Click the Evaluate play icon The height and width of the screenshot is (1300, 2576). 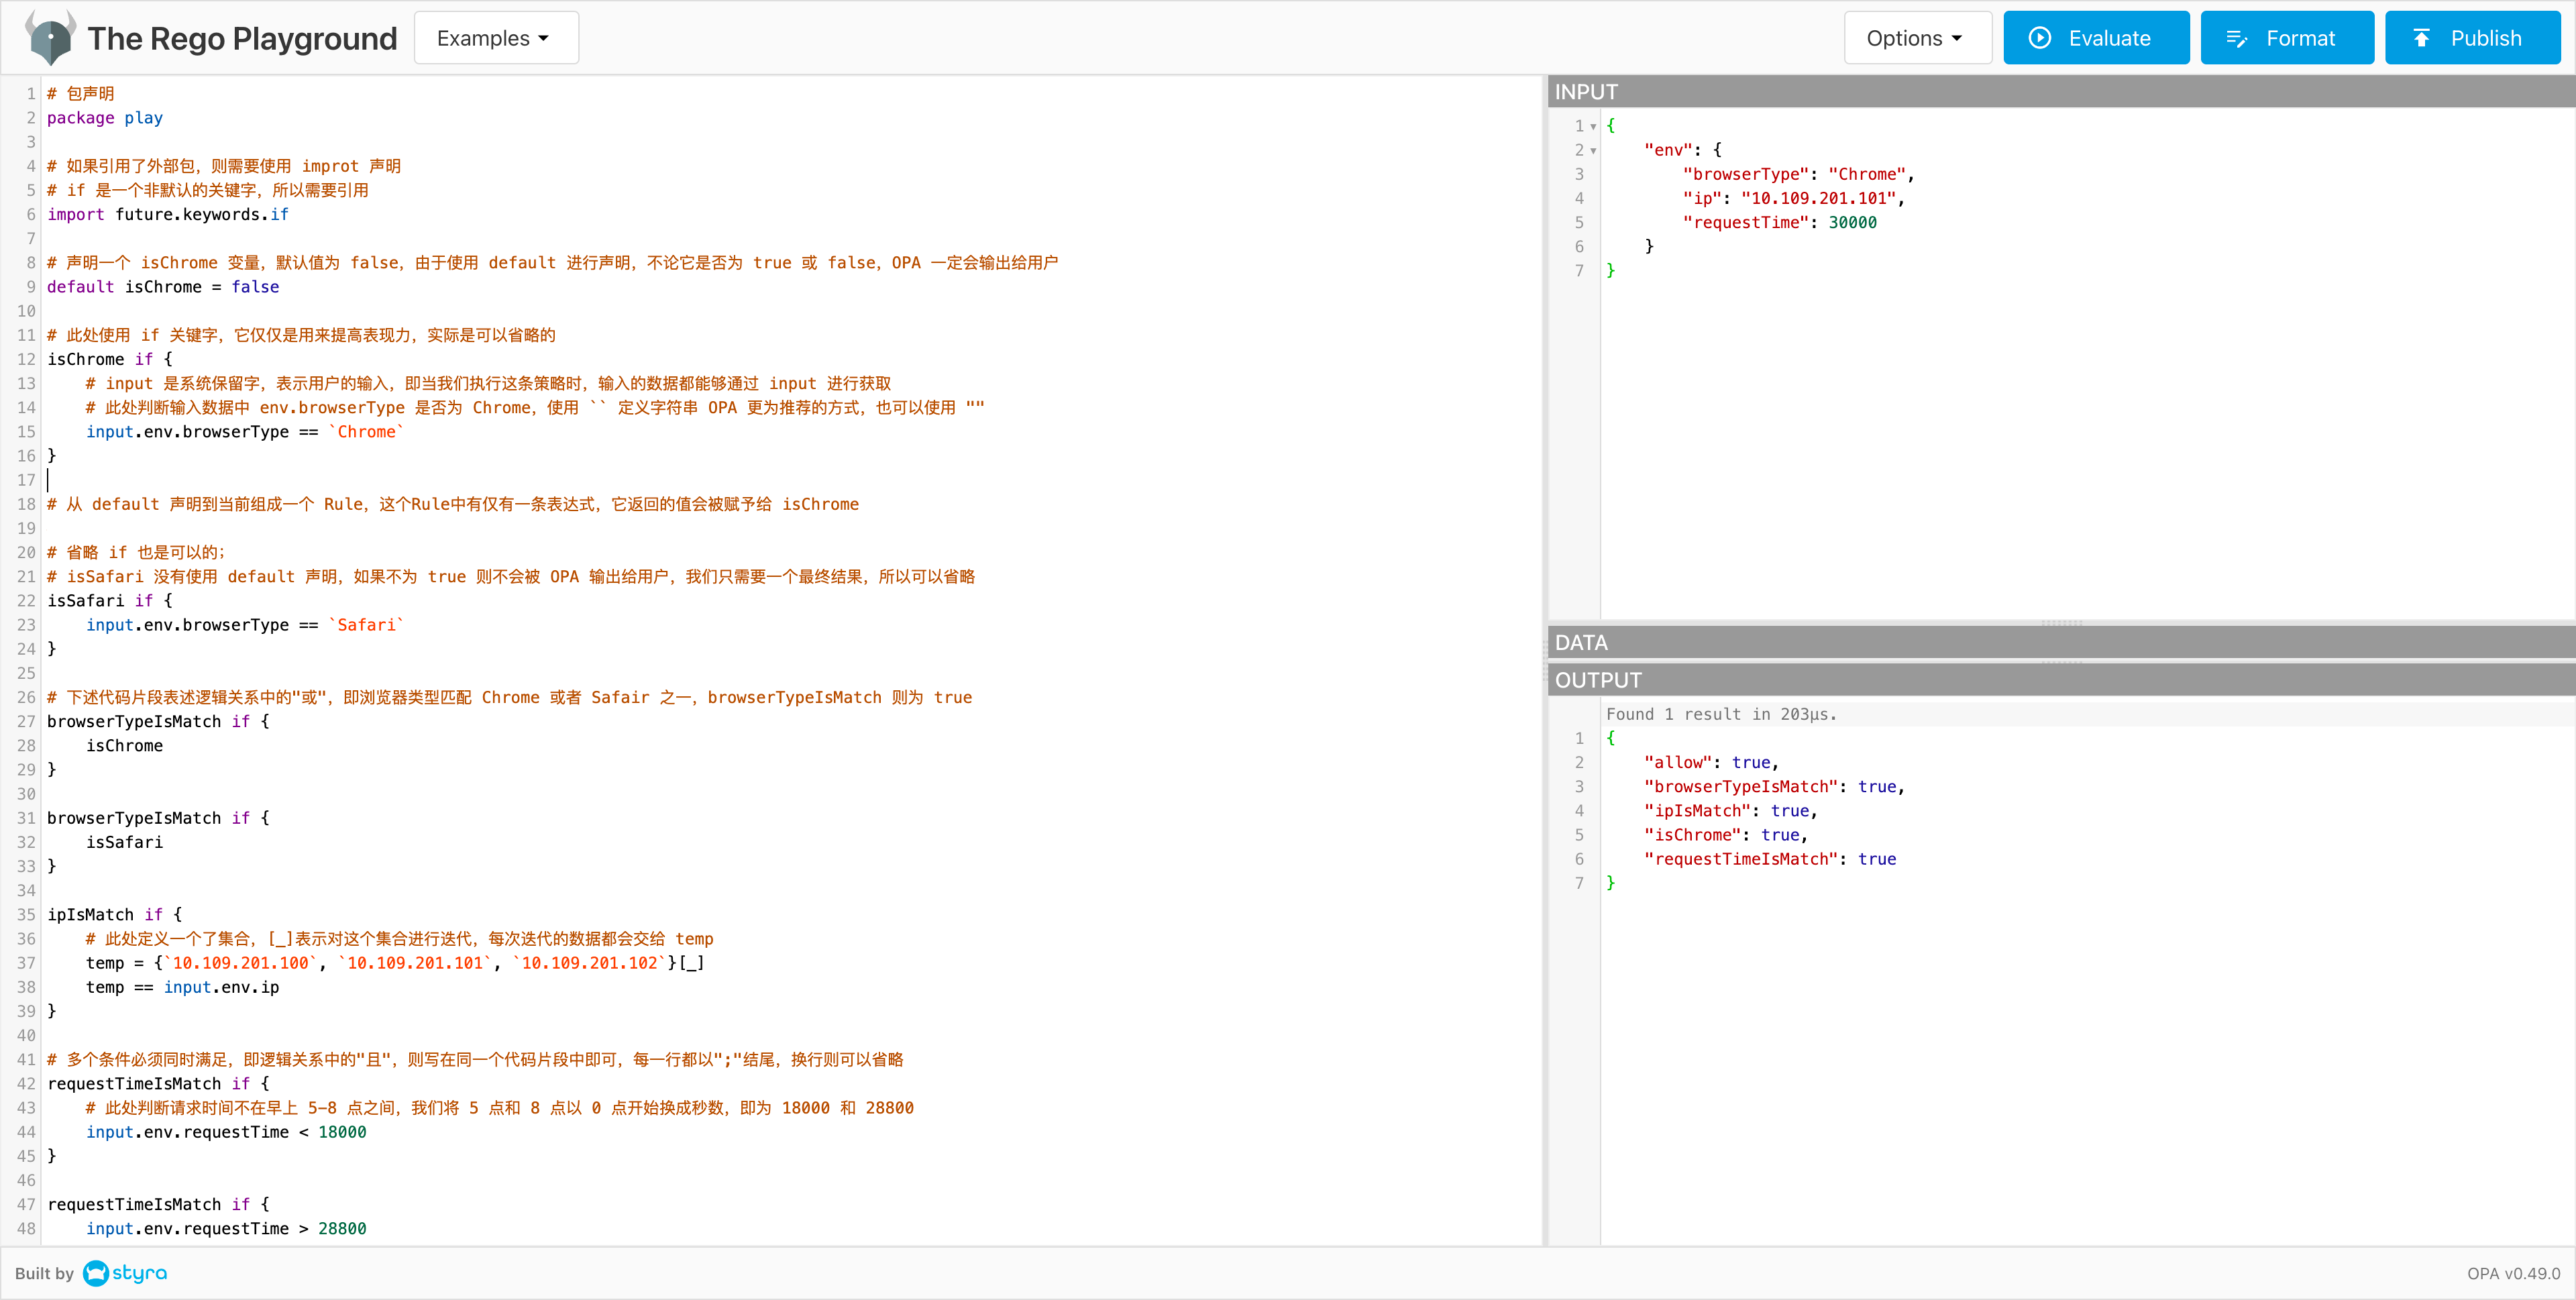(x=2039, y=38)
